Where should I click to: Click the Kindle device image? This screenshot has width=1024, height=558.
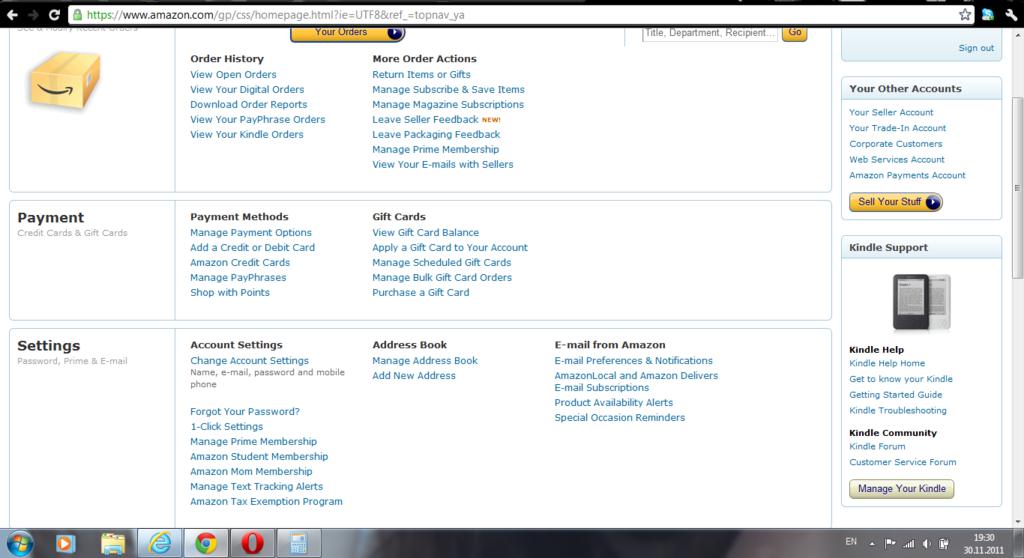[x=921, y=302]
